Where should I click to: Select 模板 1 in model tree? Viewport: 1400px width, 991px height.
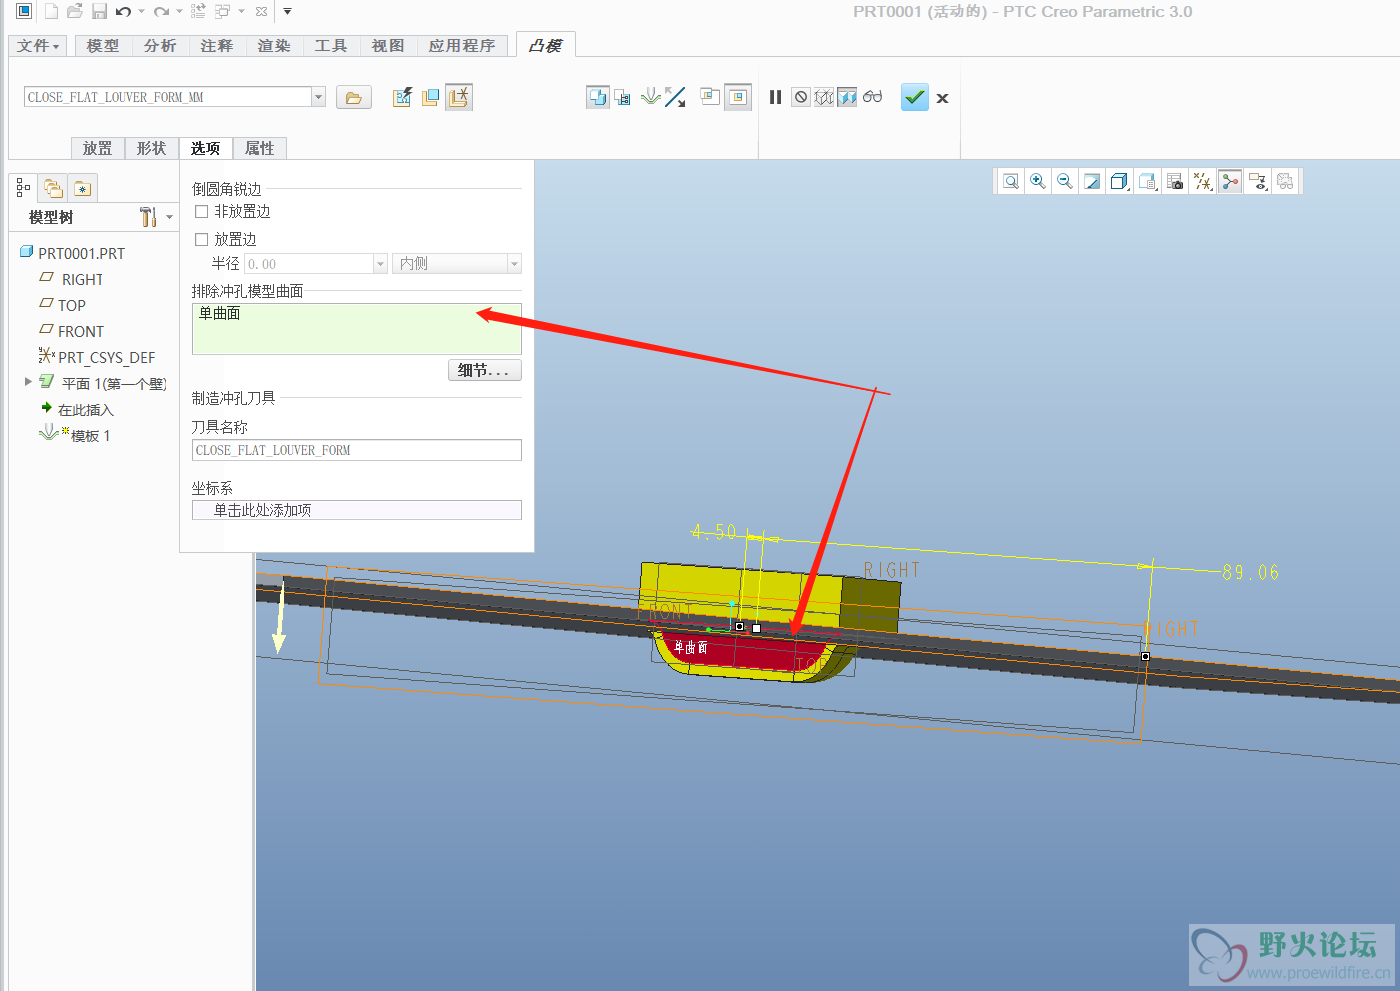[x=90, y=436]
